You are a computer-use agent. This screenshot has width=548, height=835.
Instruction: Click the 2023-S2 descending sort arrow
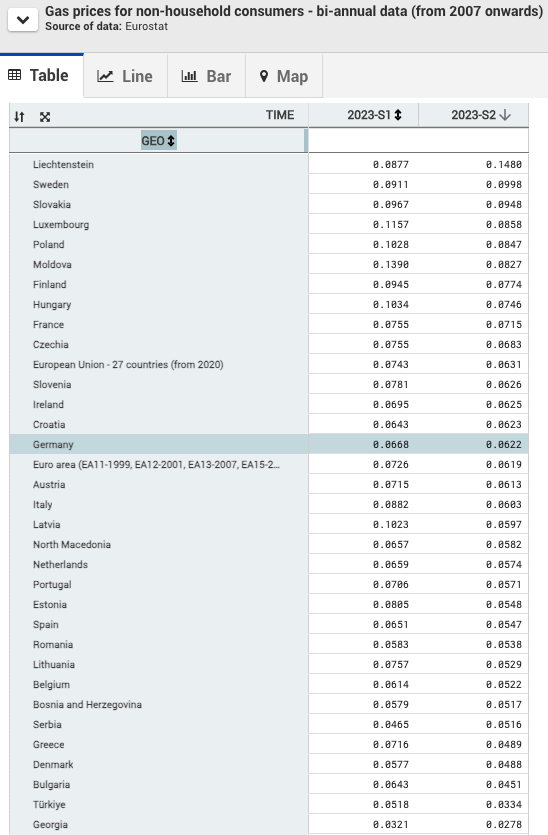pos(505,115)
